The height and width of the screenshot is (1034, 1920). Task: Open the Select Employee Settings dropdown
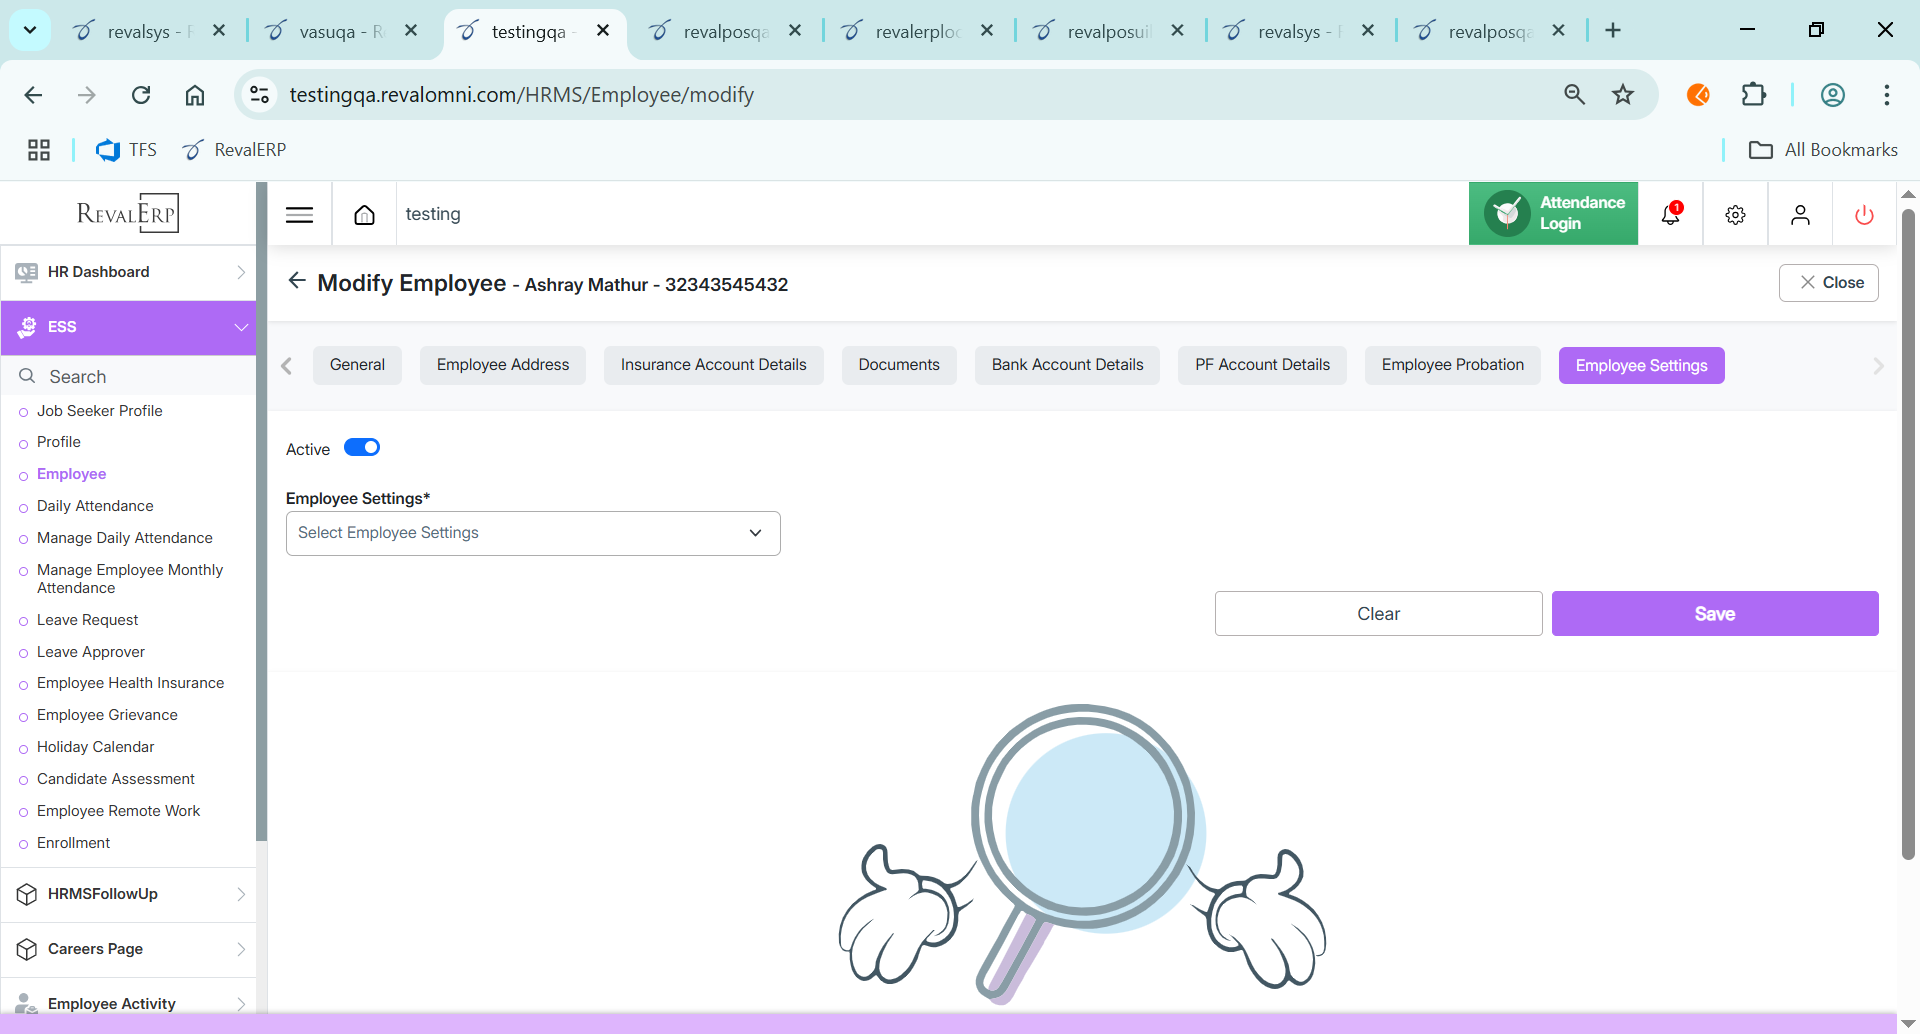(x=533, y=533)
